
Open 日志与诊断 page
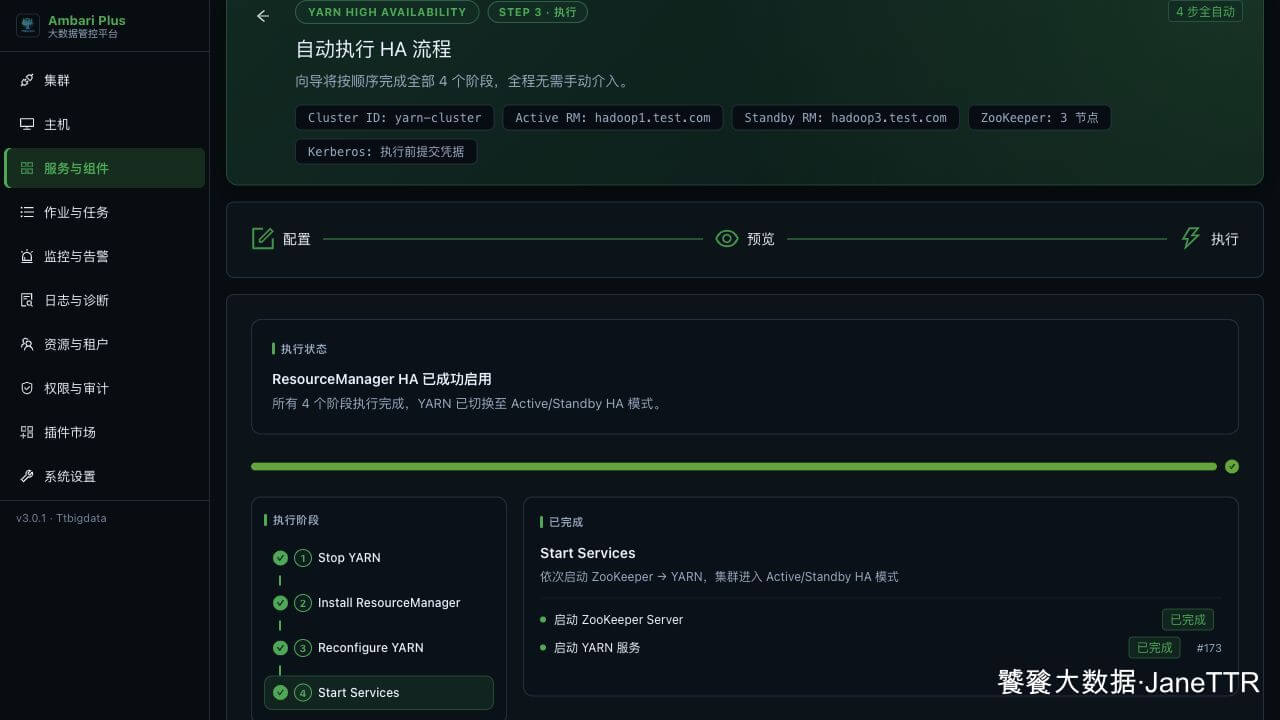(x=105, y=300)
